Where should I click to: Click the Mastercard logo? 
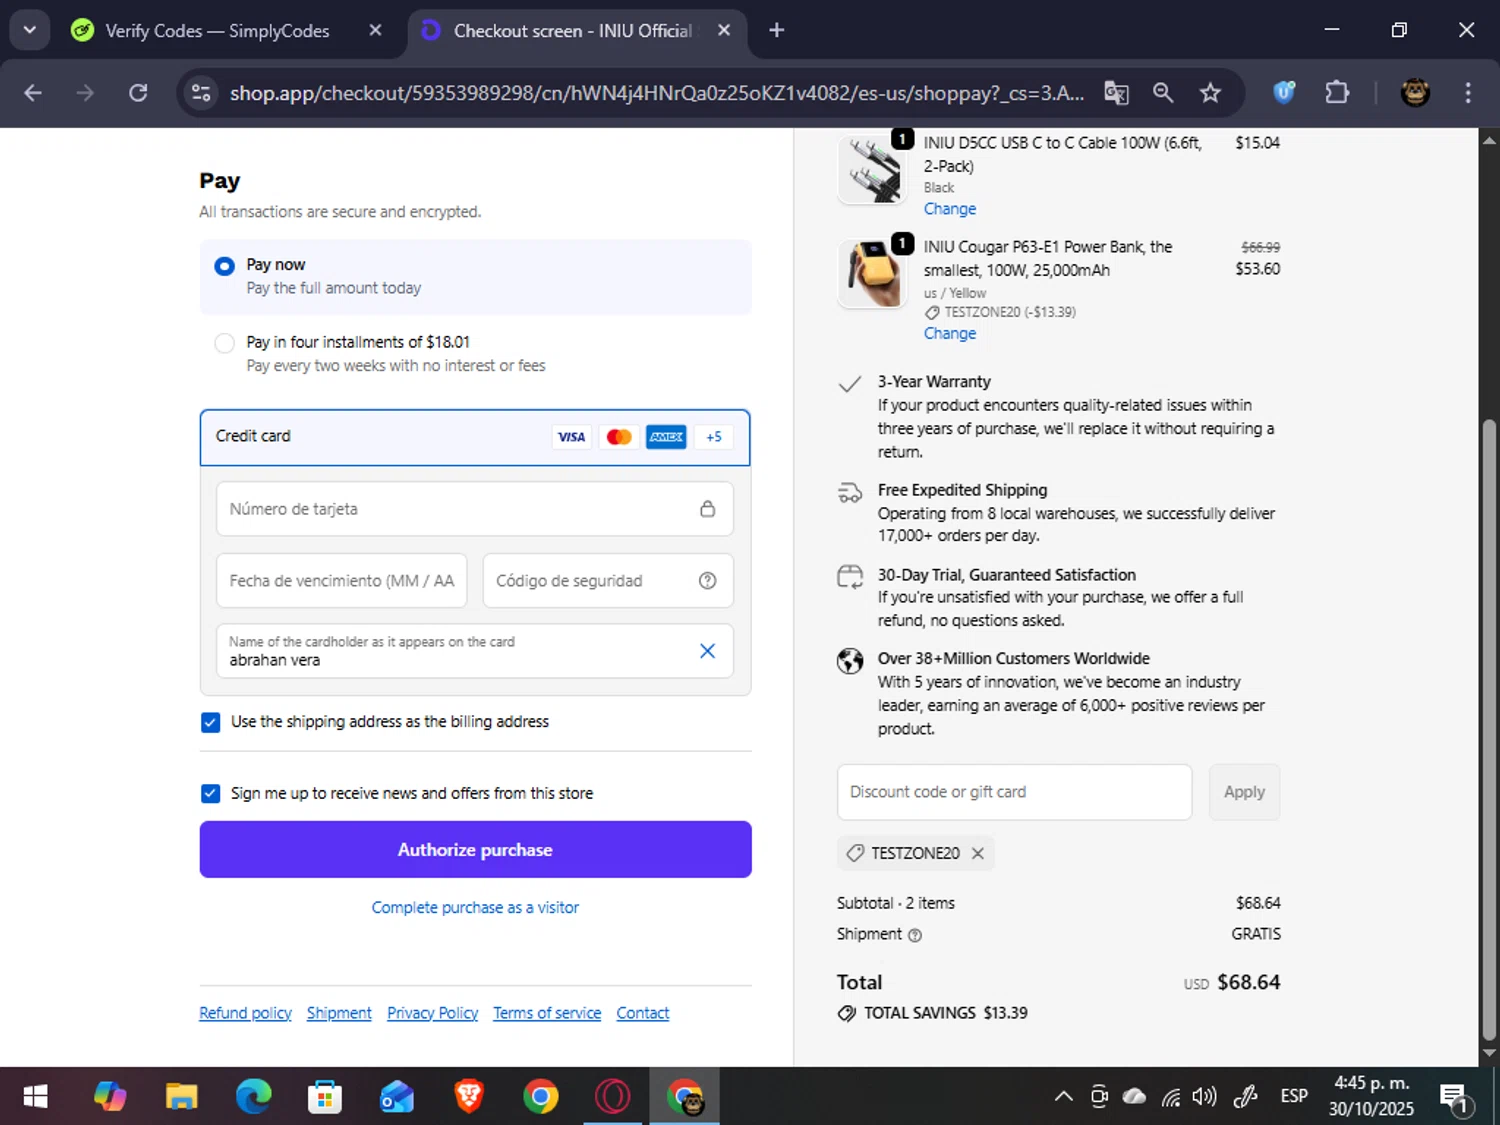pos(619,437)
